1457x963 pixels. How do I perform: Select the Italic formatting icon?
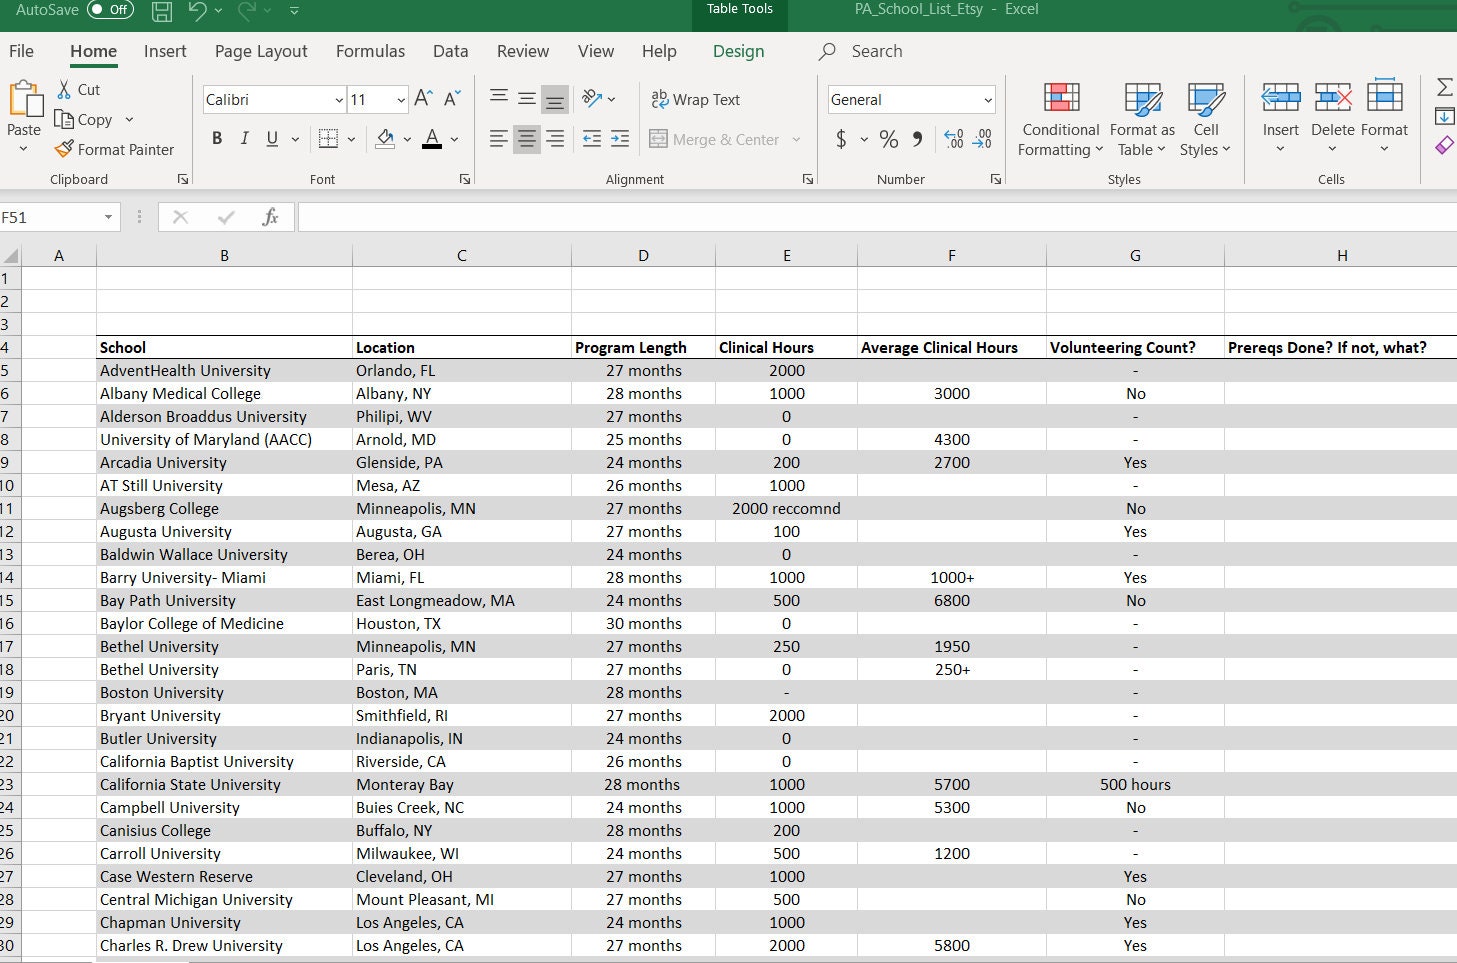click(x=244, y=138)
